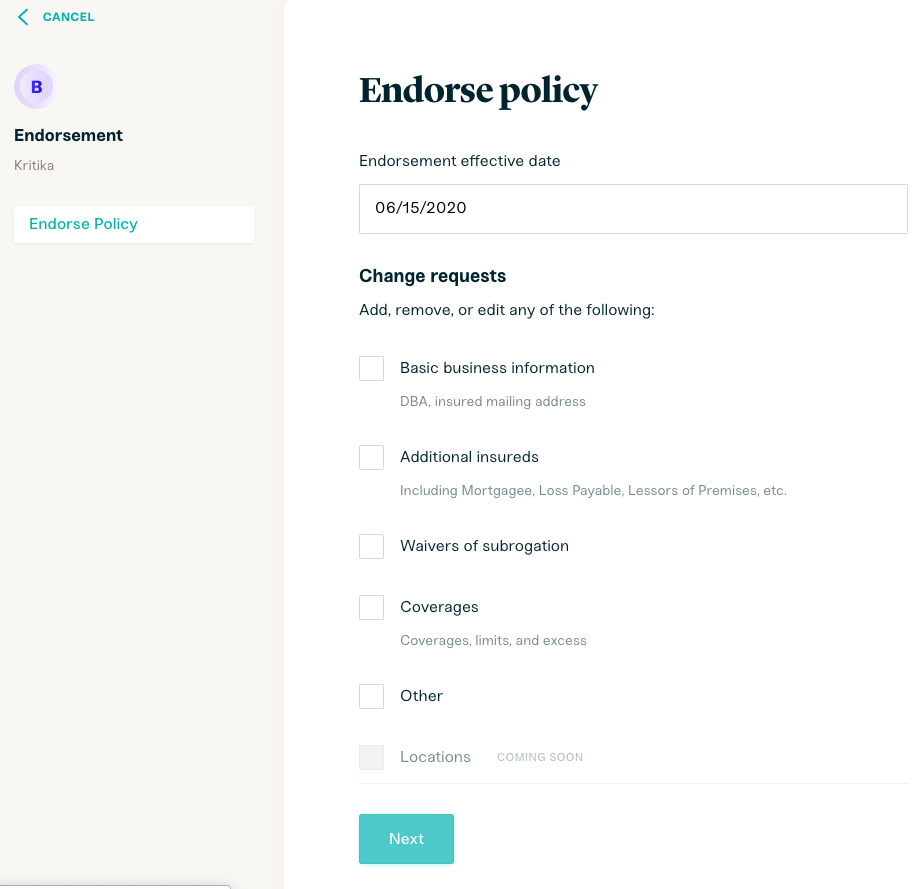Viewport: 923px width, 889px height.
Task: Toggle the Coverages checkbox
Action: tap(371, 607)
